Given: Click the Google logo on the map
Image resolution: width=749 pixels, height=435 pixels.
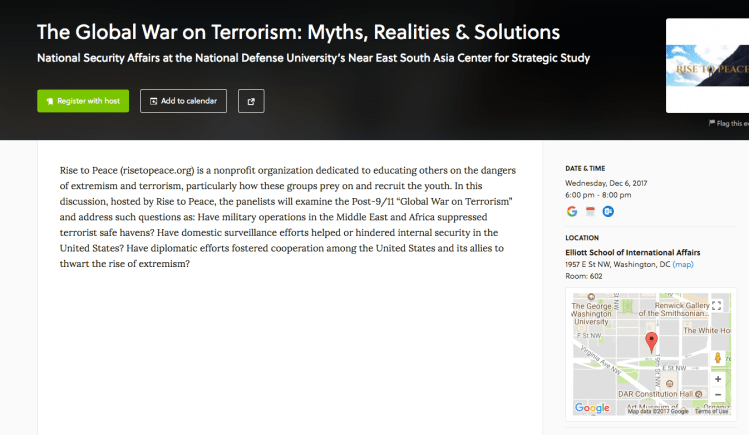Looking at the screenshot, I should click(591, 408).
